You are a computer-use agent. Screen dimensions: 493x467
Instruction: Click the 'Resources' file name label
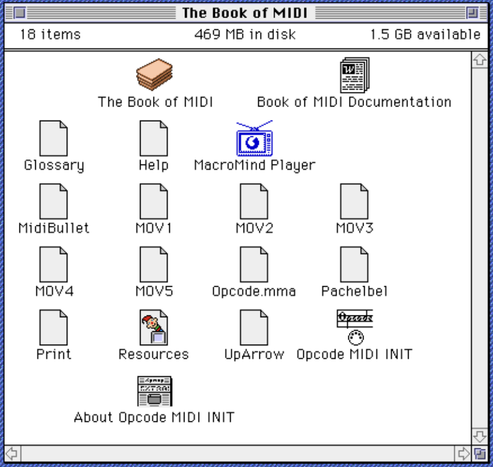(154, 354)
